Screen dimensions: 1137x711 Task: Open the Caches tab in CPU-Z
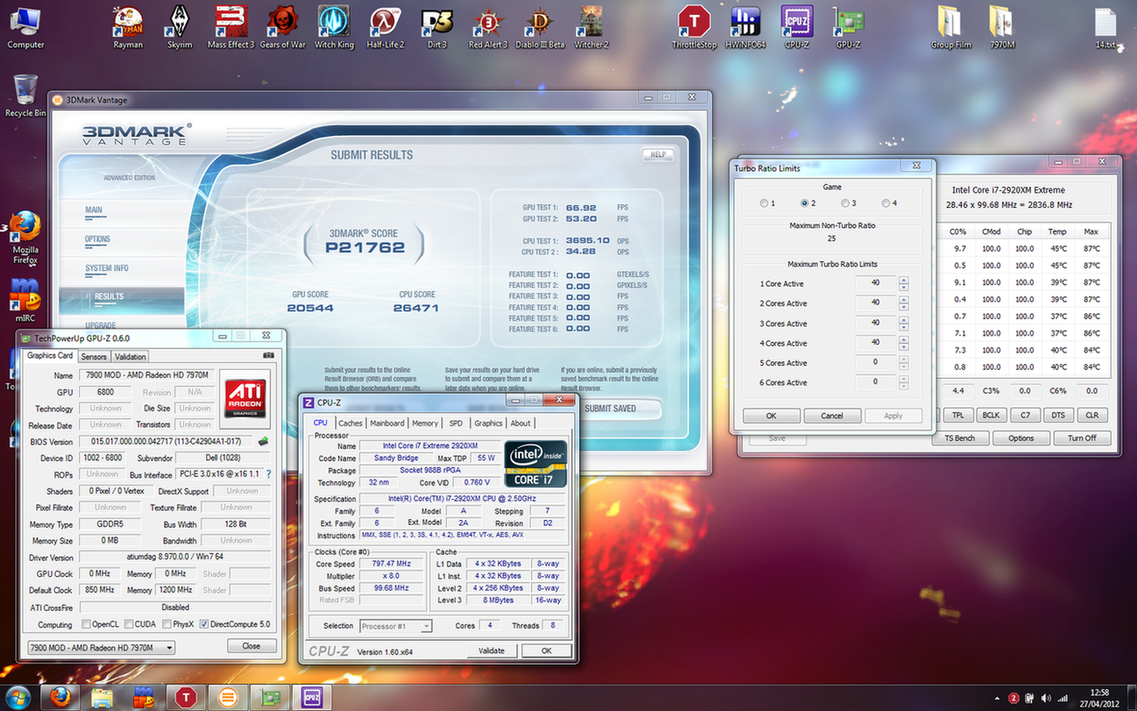[350, 423]
